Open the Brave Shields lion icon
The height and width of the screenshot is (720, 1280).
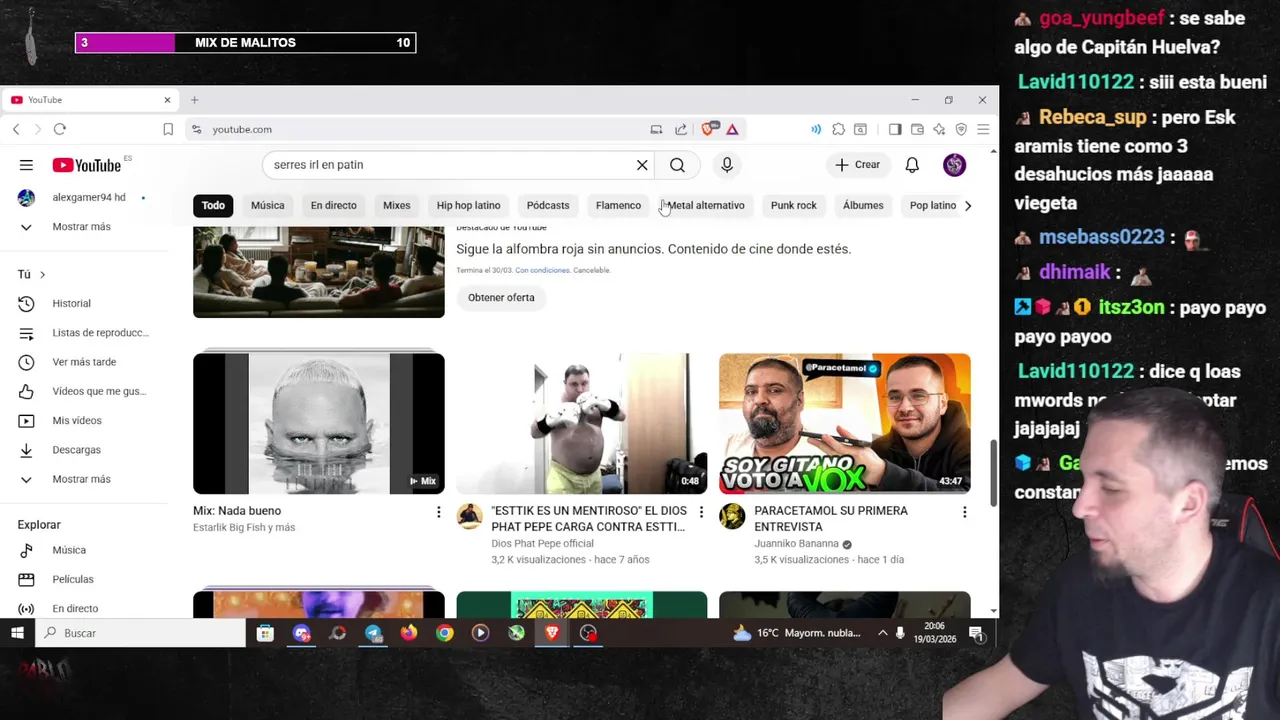[x=709, y=129]
